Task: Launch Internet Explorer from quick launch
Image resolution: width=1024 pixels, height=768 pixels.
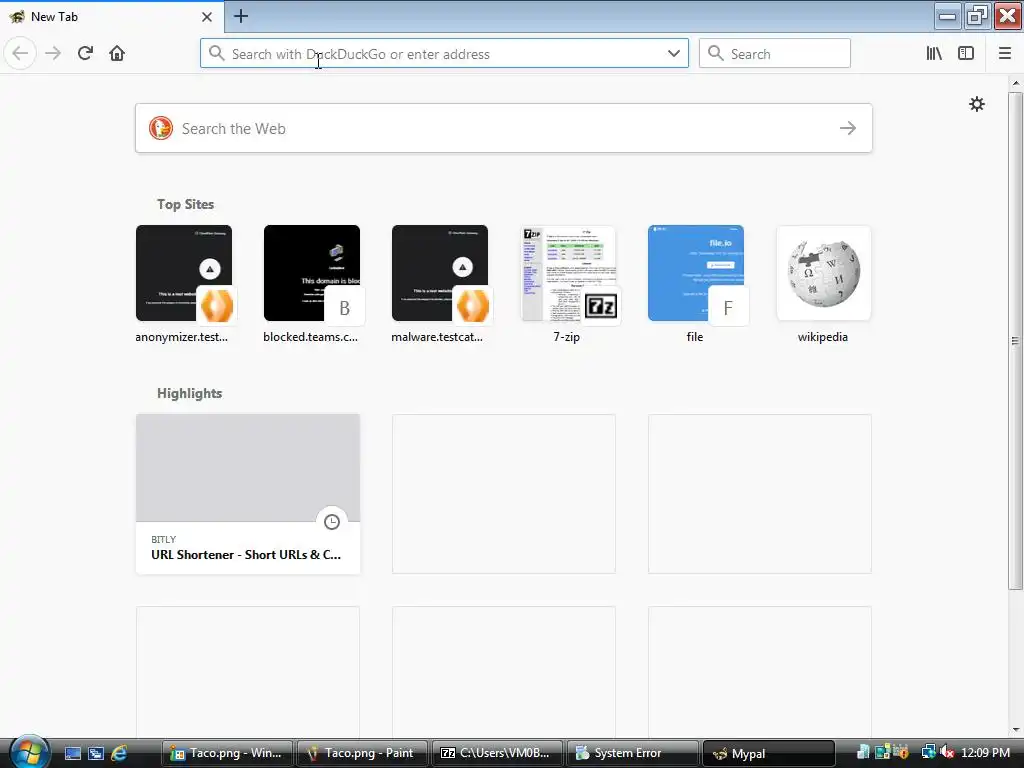Action: [x=120, y=753]
